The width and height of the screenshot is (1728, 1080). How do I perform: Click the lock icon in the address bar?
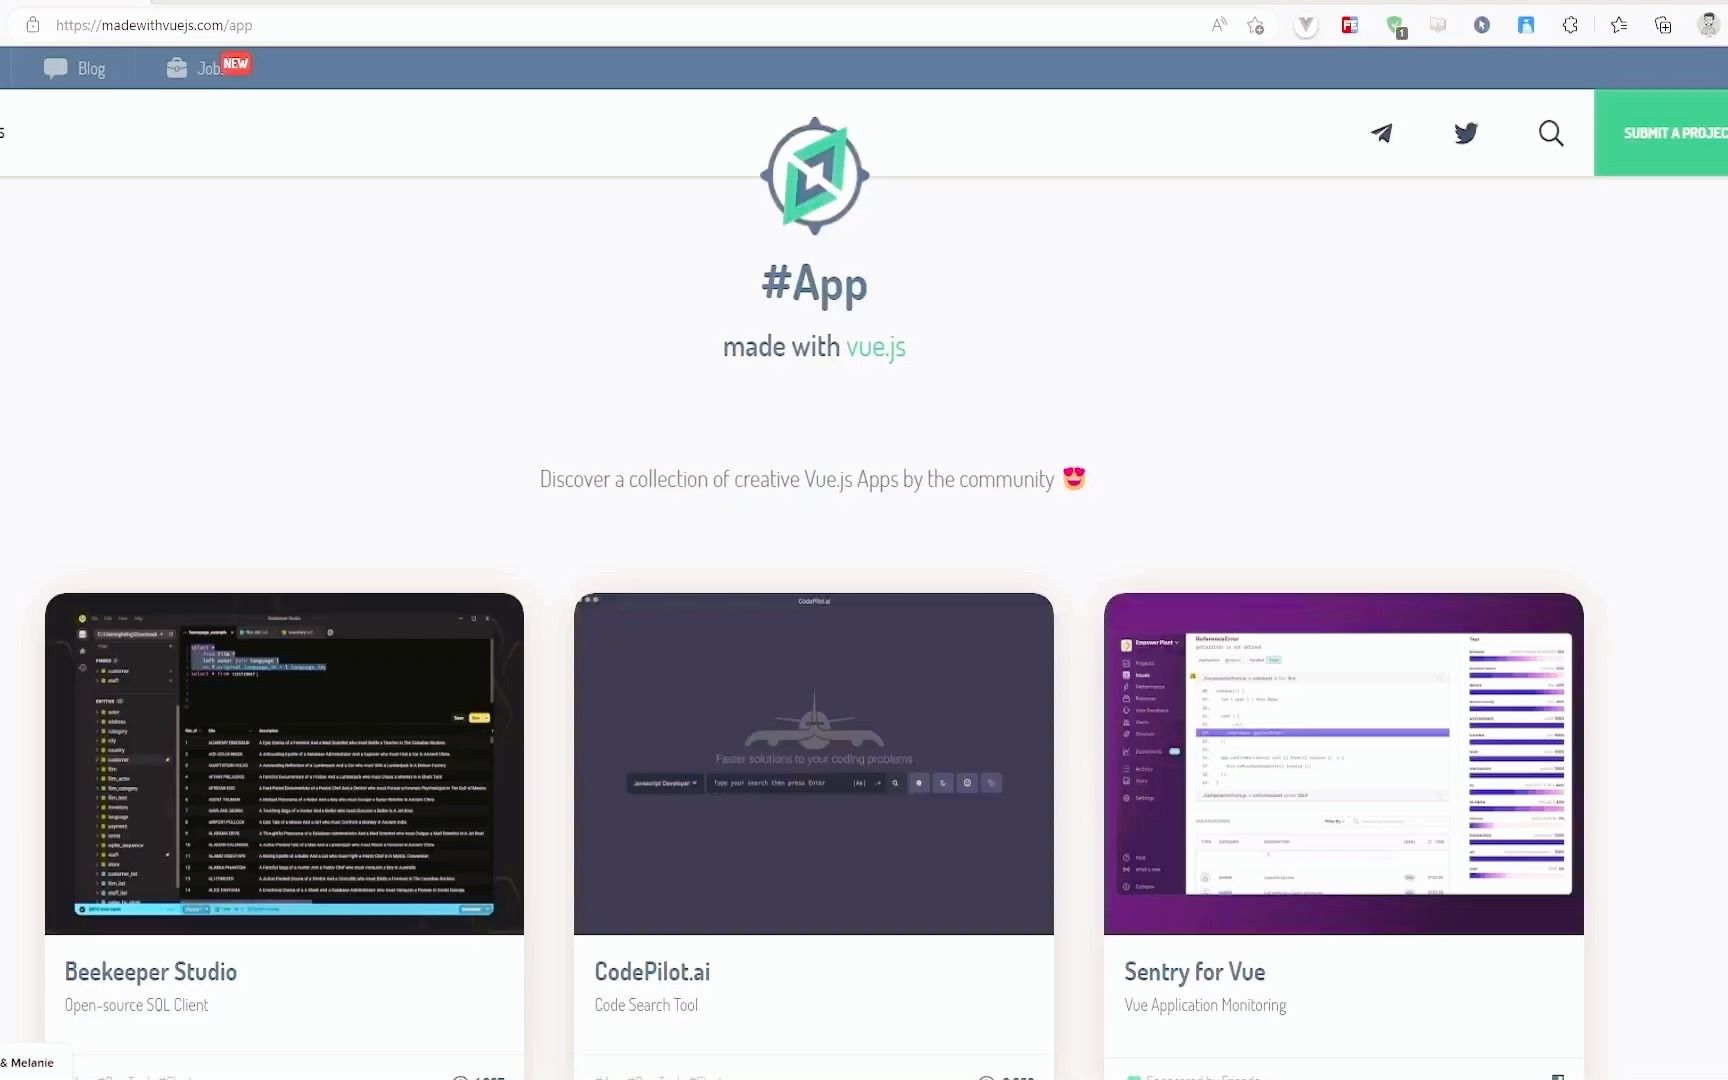tap(33, 25)
